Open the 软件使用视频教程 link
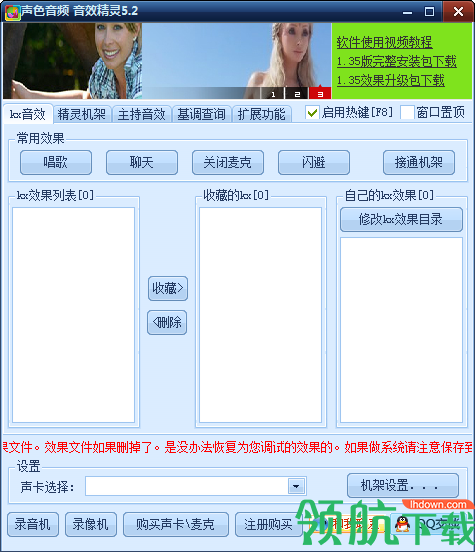 point(384,43)
